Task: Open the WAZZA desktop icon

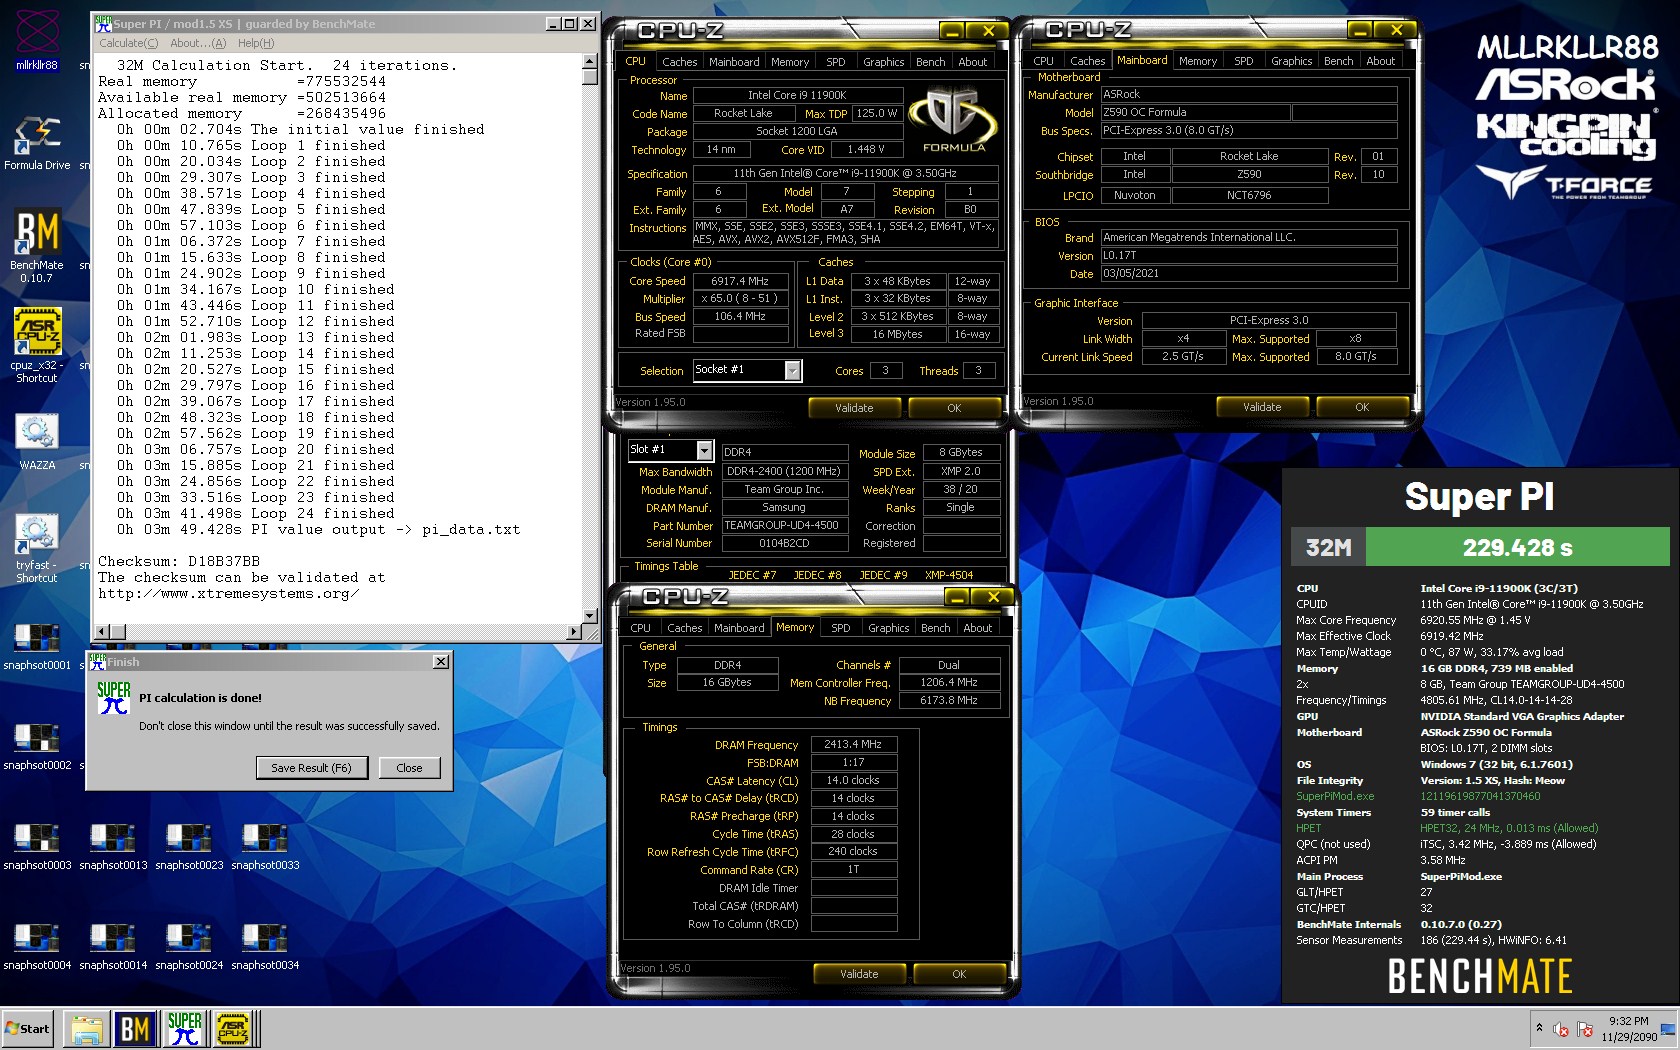Action: coord(37,441)
